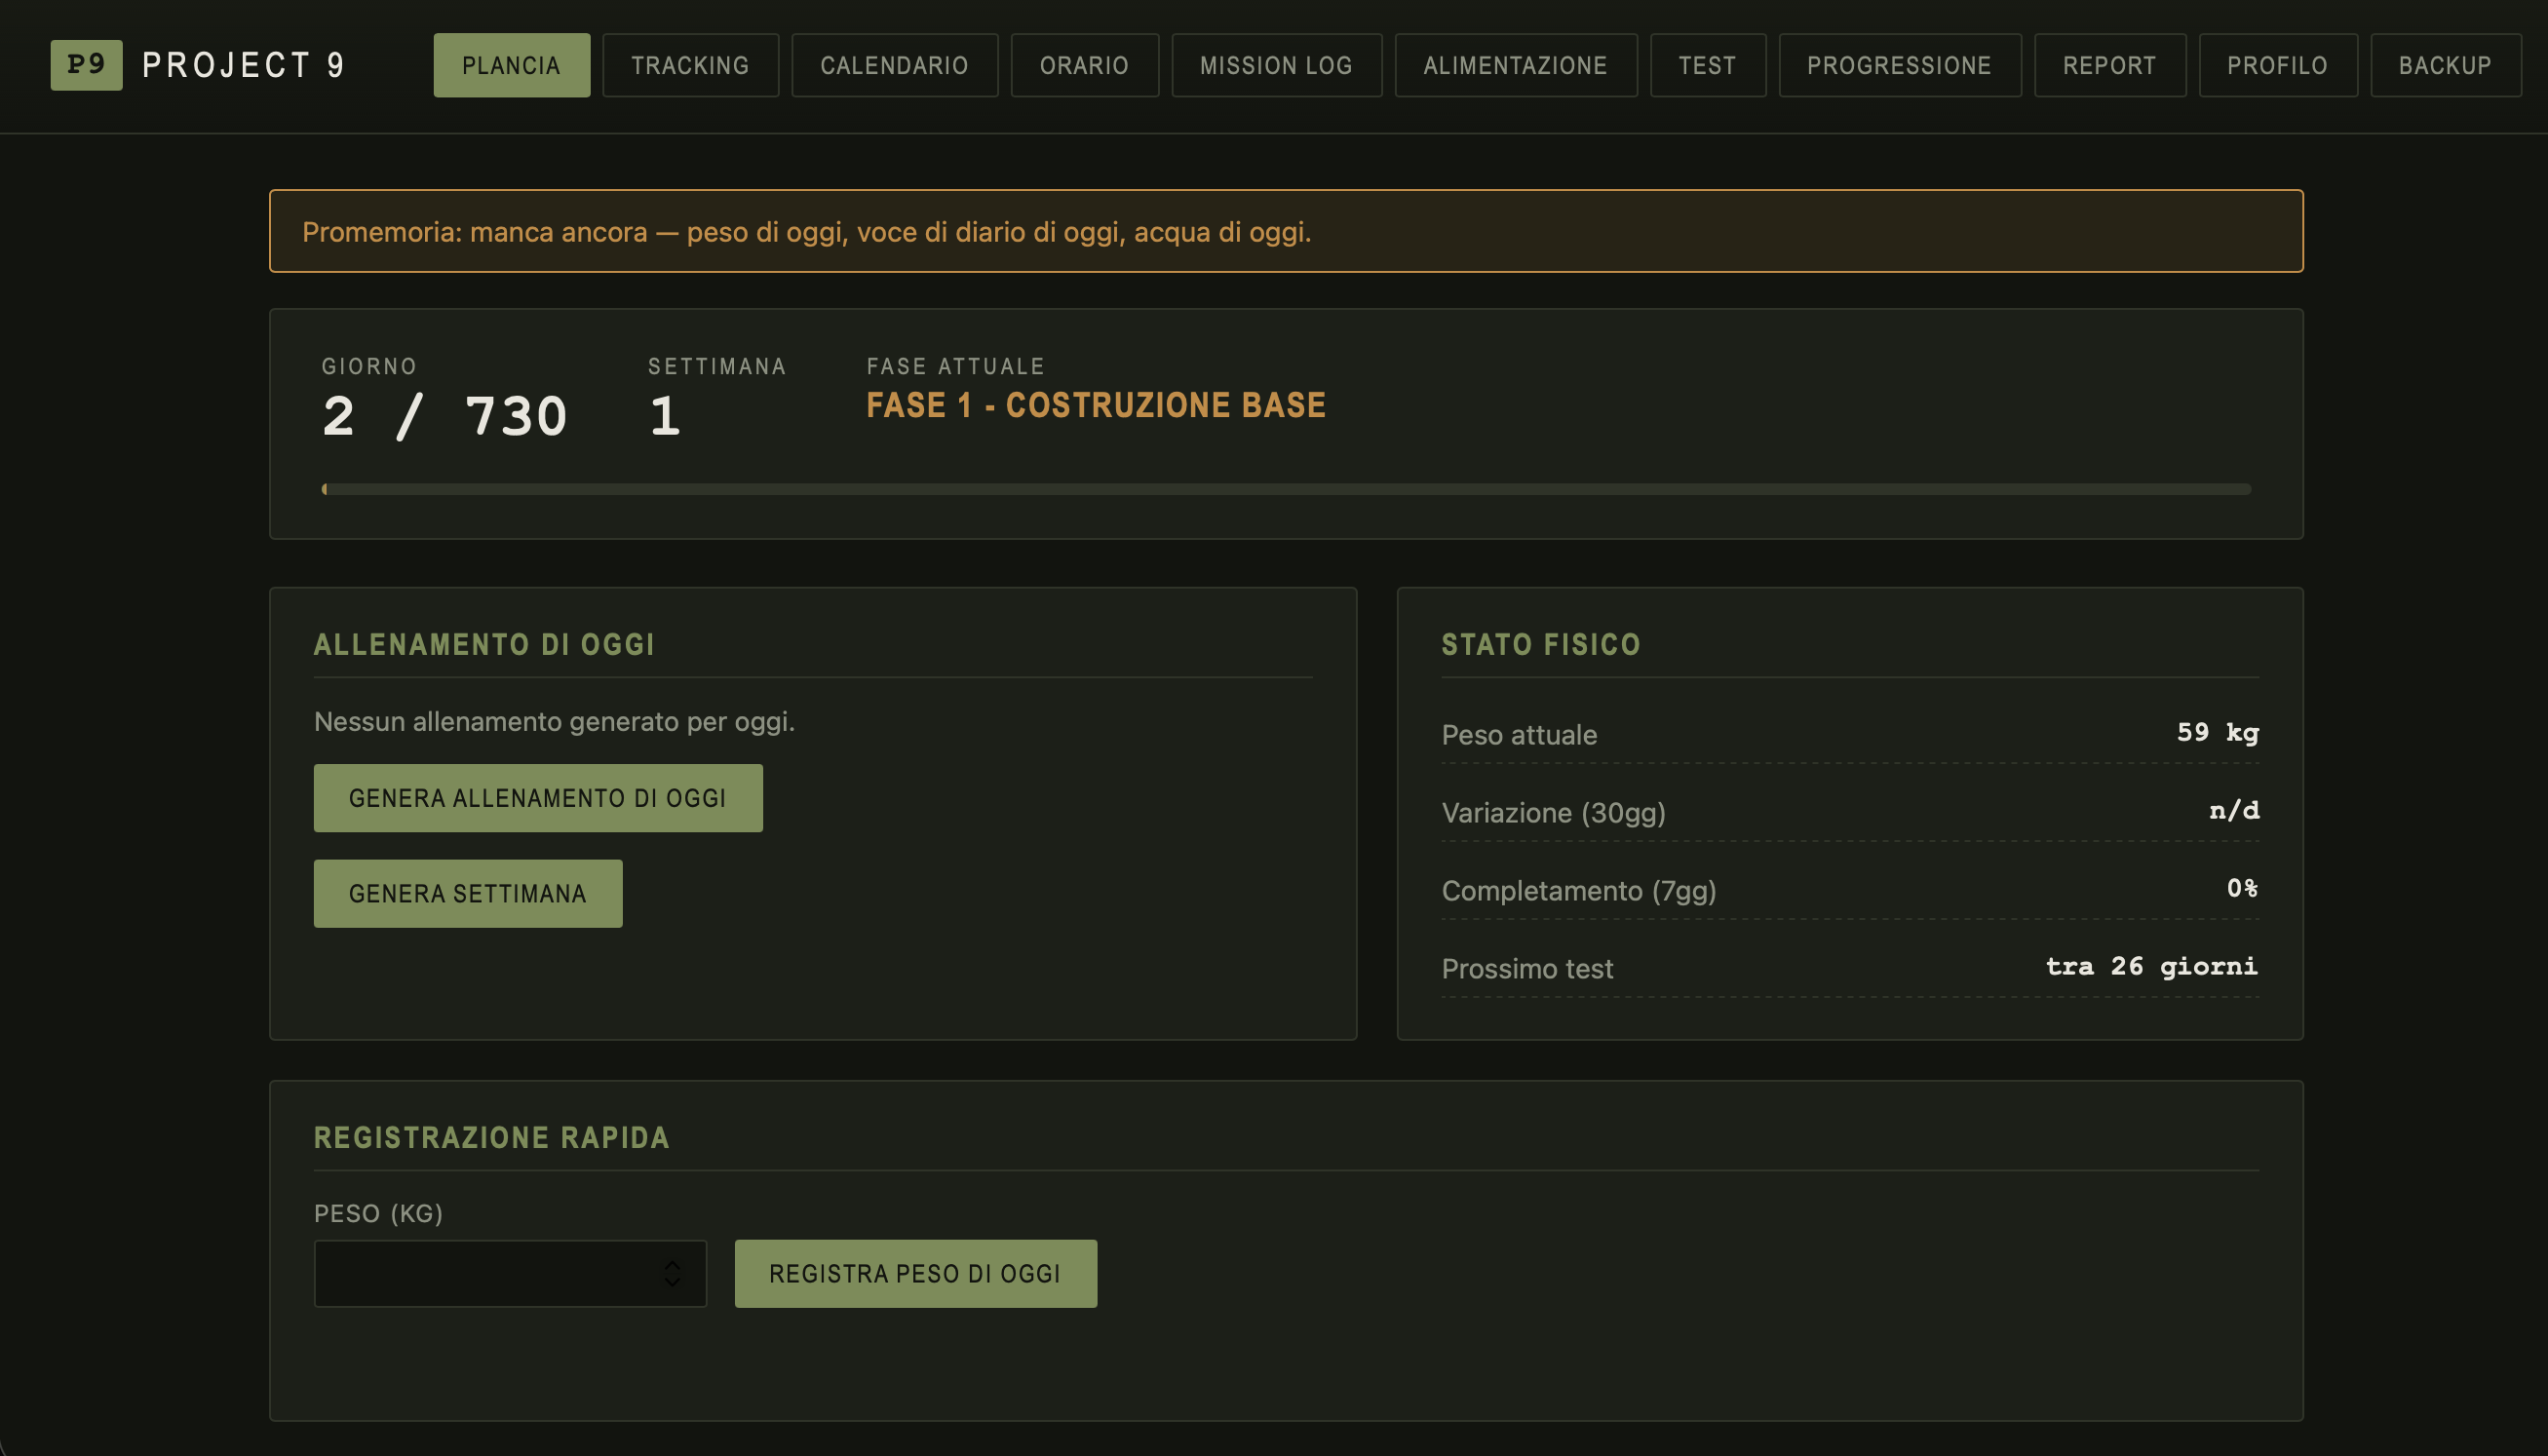This screenshot has height=1456, width=2548.
Task: Open the Progressione tab
Action: (1899, 65)
